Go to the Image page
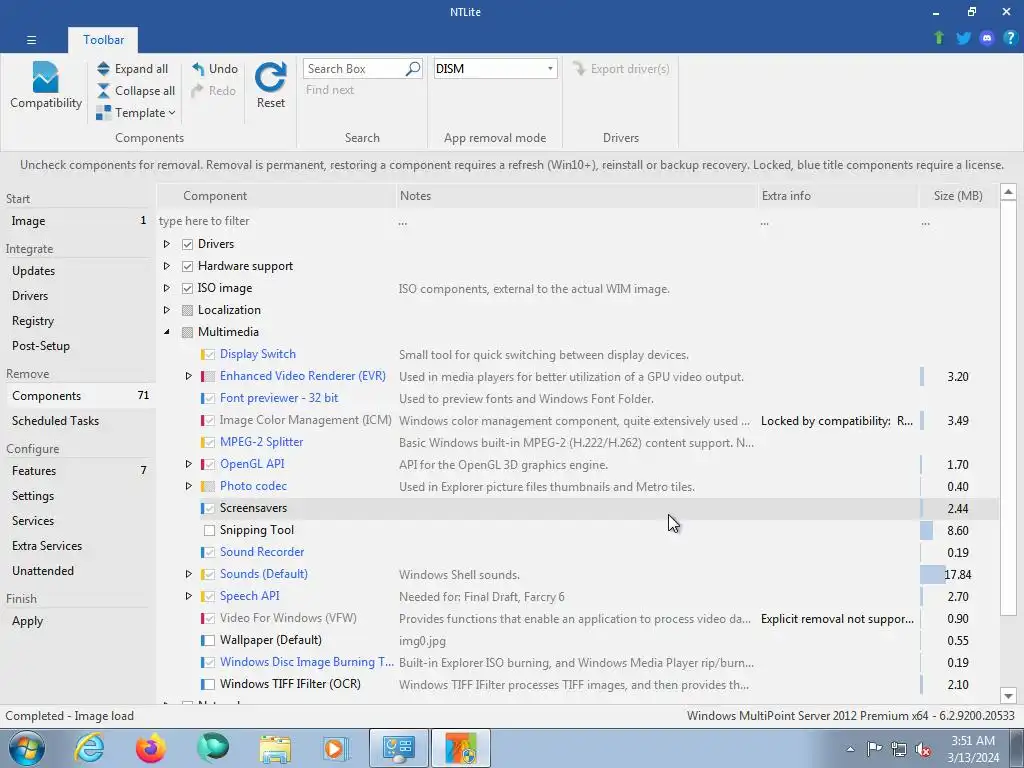 click(x=77, y=221)
